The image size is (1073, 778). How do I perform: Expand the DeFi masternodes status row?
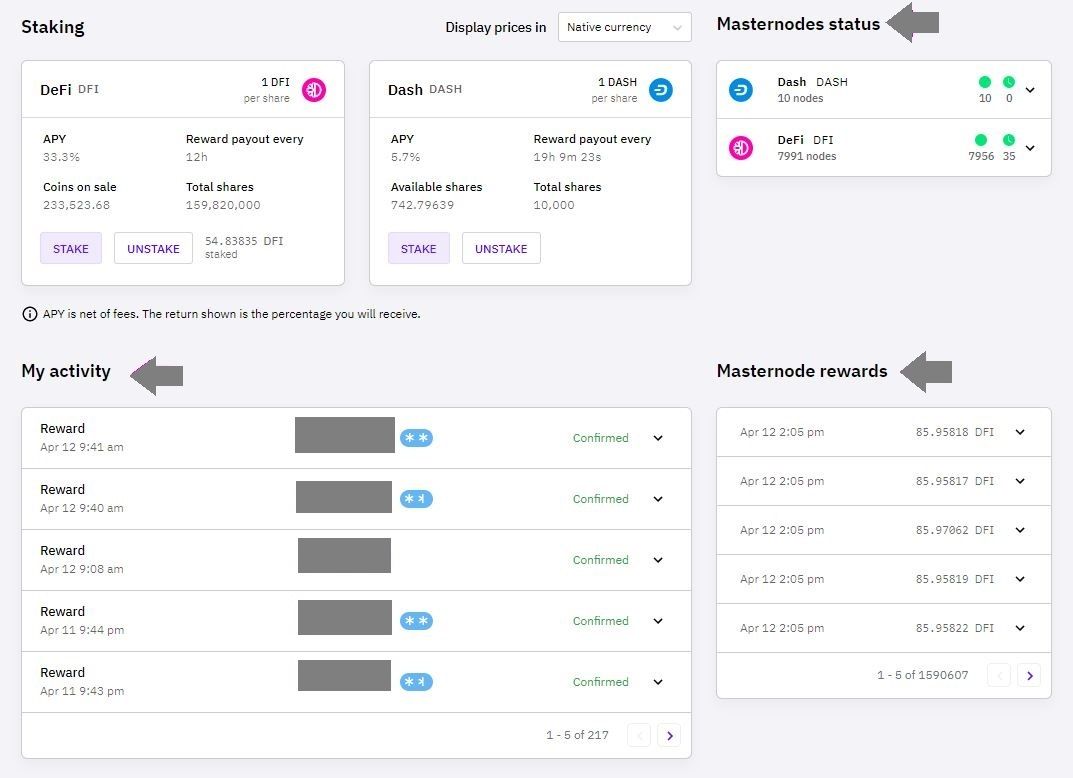(1030, 148)
